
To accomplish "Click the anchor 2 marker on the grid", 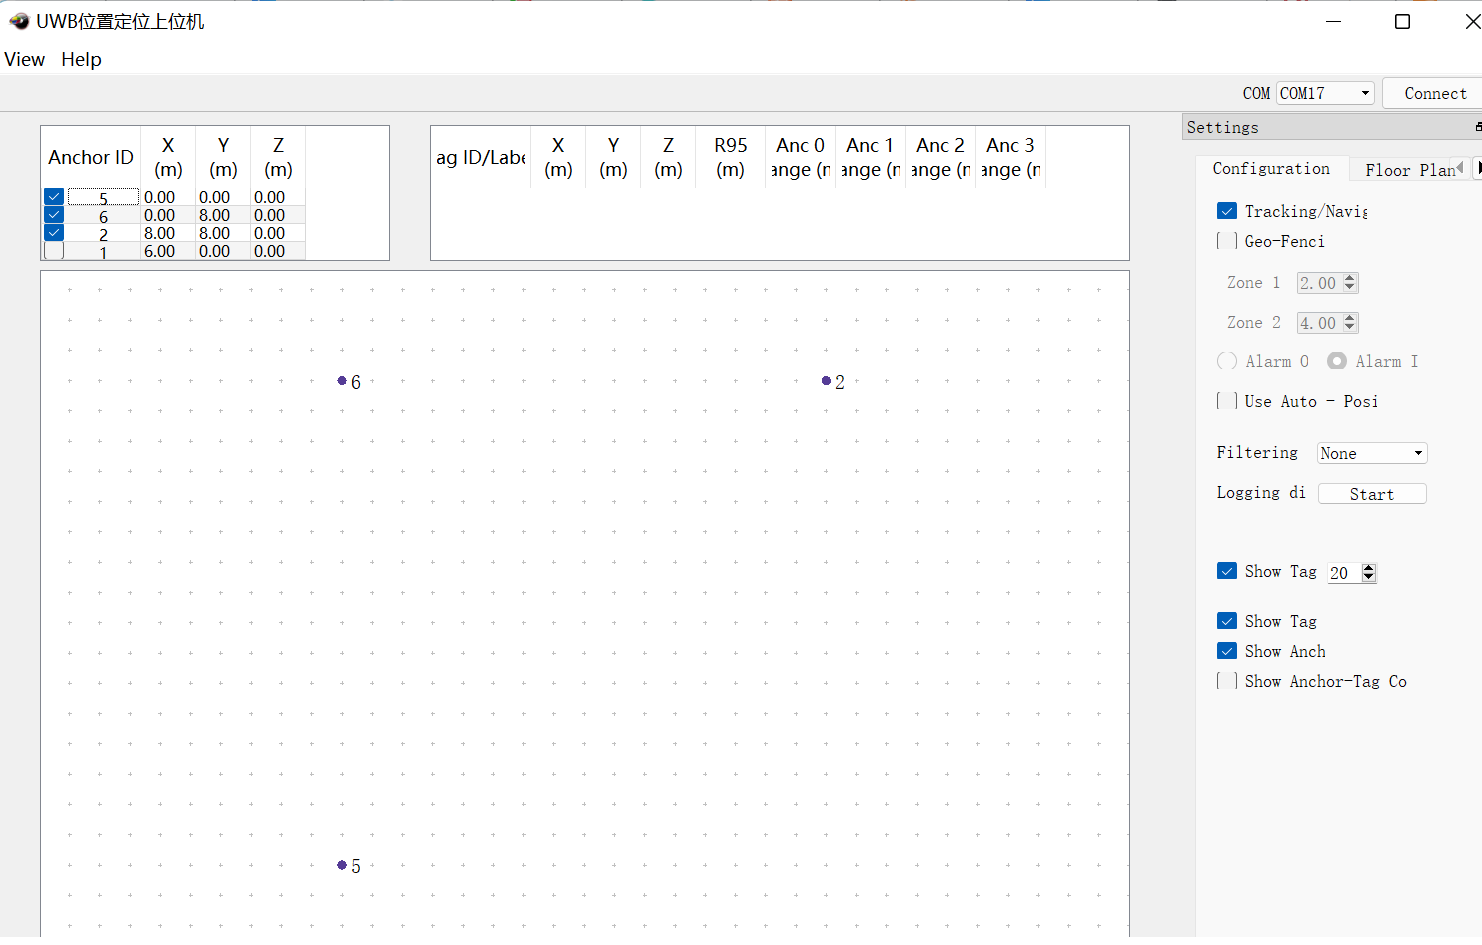I will click(826, 381).
